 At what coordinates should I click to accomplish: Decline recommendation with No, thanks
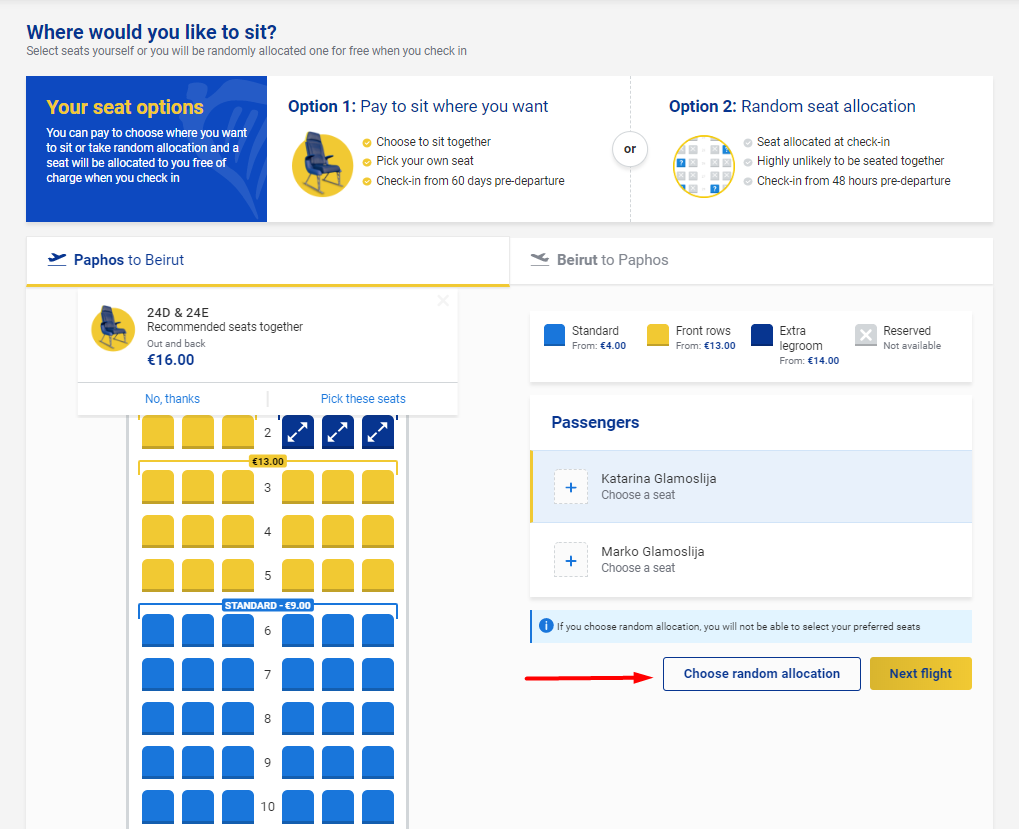[172, 399]
